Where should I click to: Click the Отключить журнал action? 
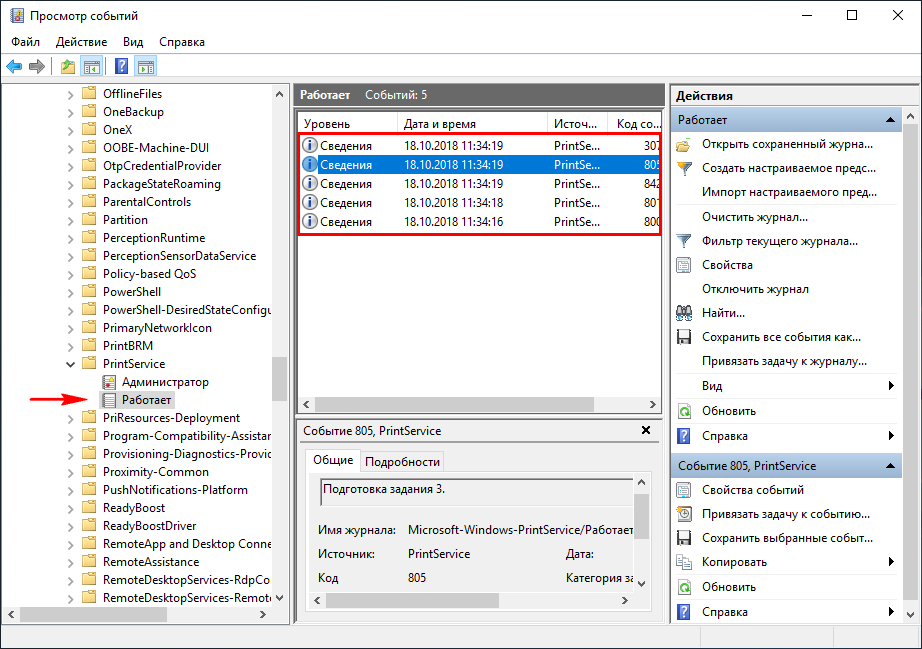(x=755, y=289)
